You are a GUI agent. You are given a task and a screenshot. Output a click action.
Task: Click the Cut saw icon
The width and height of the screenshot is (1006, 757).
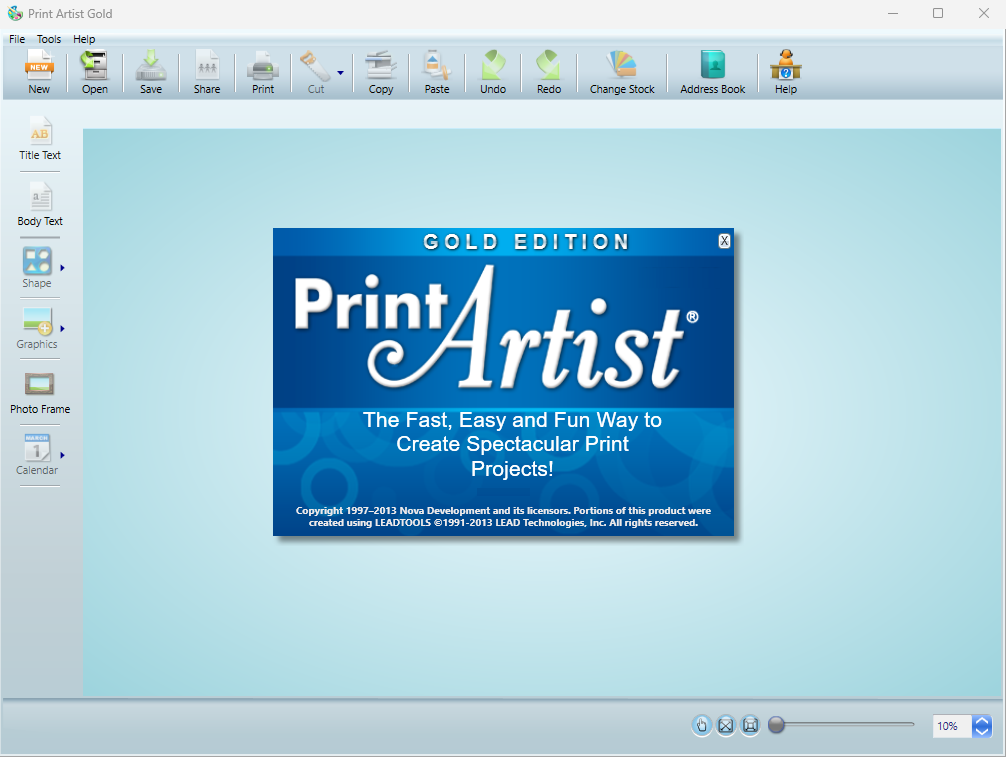click(316, 72)
